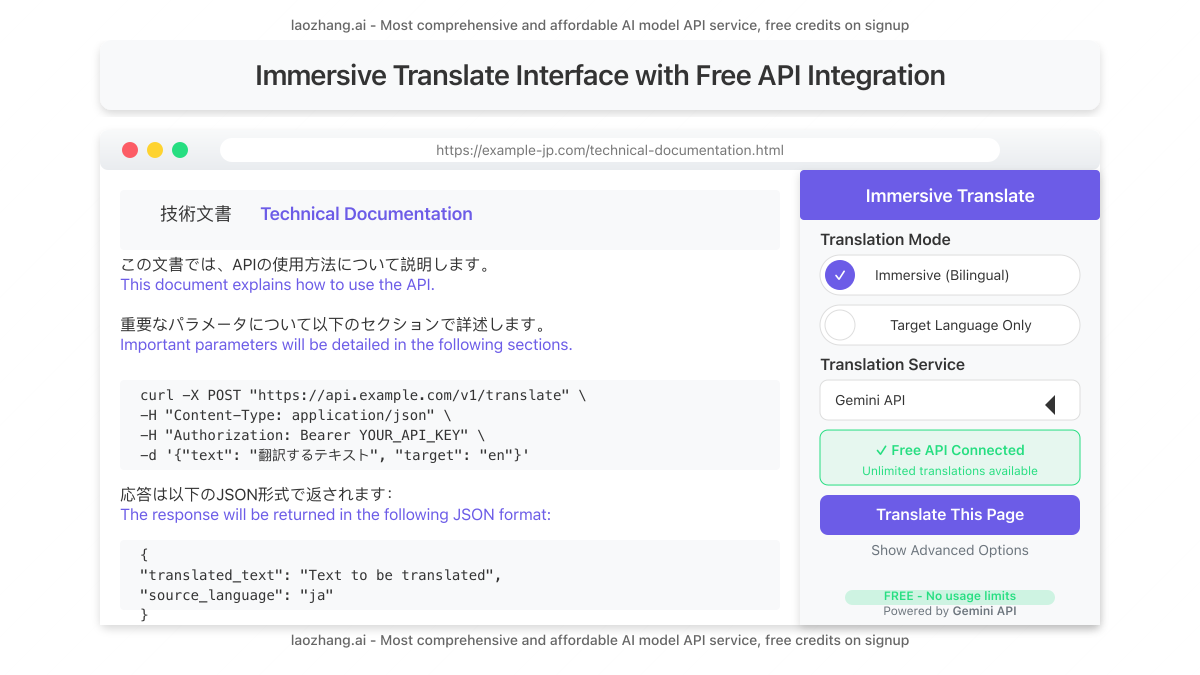
Task: Select the Immersive (Bilingual) radio option
Action: [x=950, y=275]
